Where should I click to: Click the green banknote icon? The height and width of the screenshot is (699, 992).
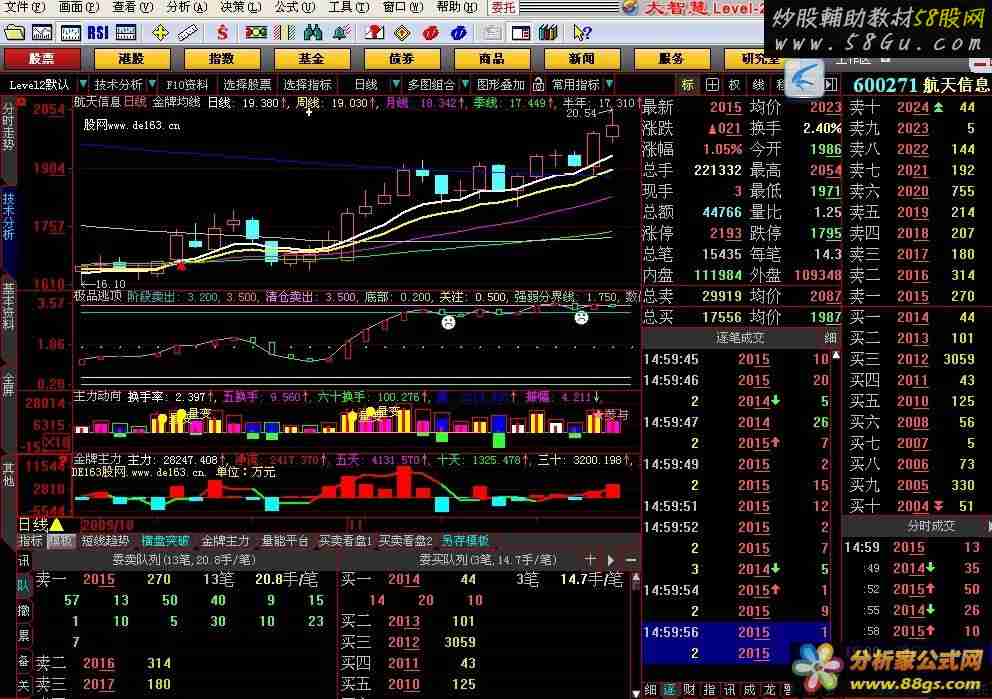(x=256, y=32)
